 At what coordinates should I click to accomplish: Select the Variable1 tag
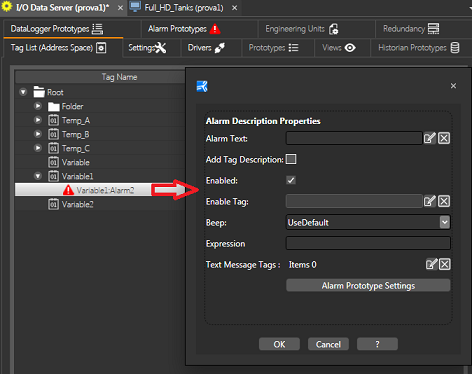coord(77,176)
